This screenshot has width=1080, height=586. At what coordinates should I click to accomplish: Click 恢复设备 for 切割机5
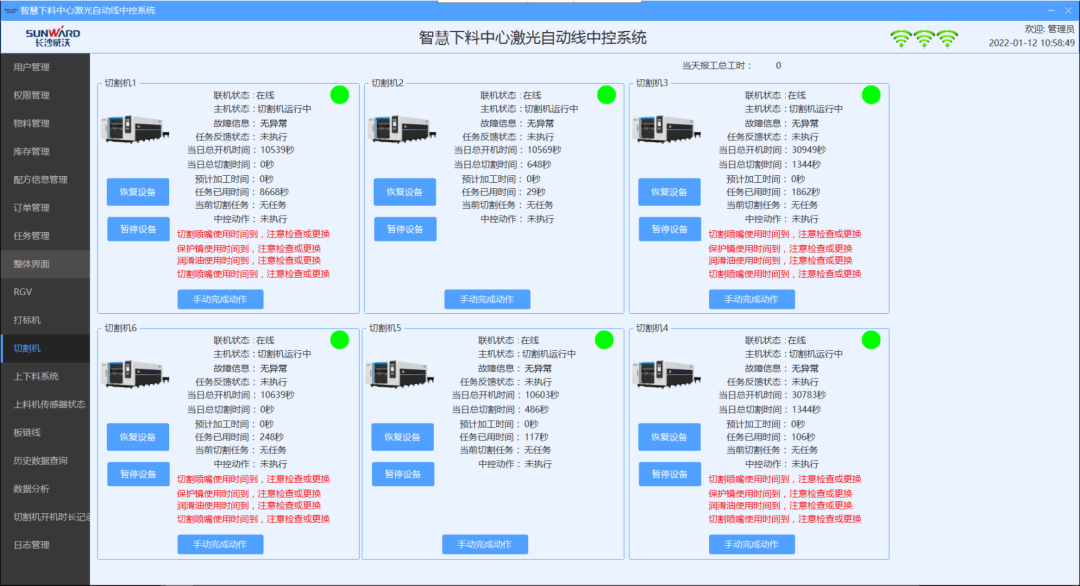point(402,437)
